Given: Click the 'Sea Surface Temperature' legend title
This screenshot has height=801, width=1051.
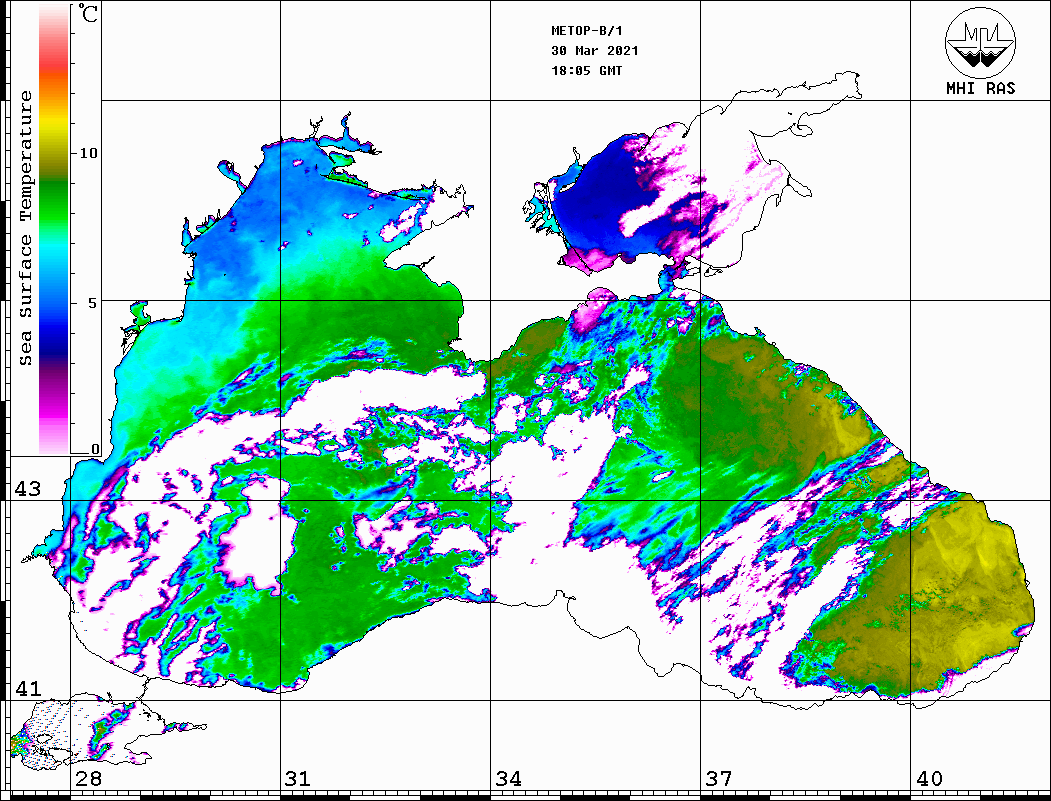Looking at the screenshot, I should point(26,228).
